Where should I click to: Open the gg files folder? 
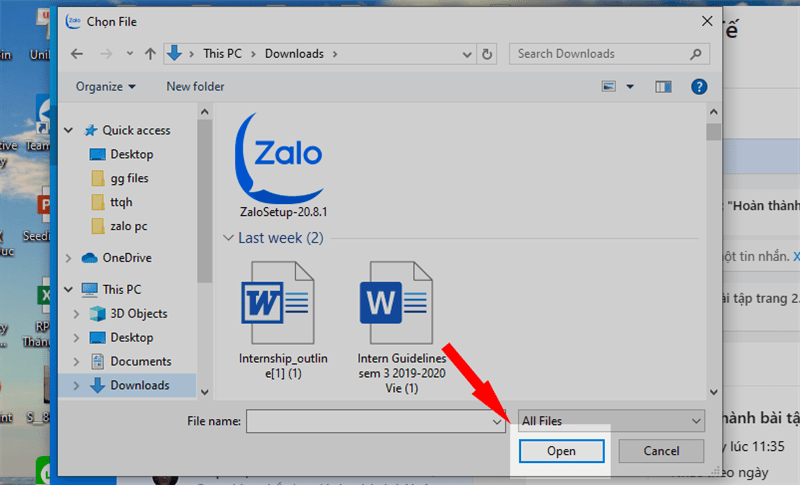[129, 178]
